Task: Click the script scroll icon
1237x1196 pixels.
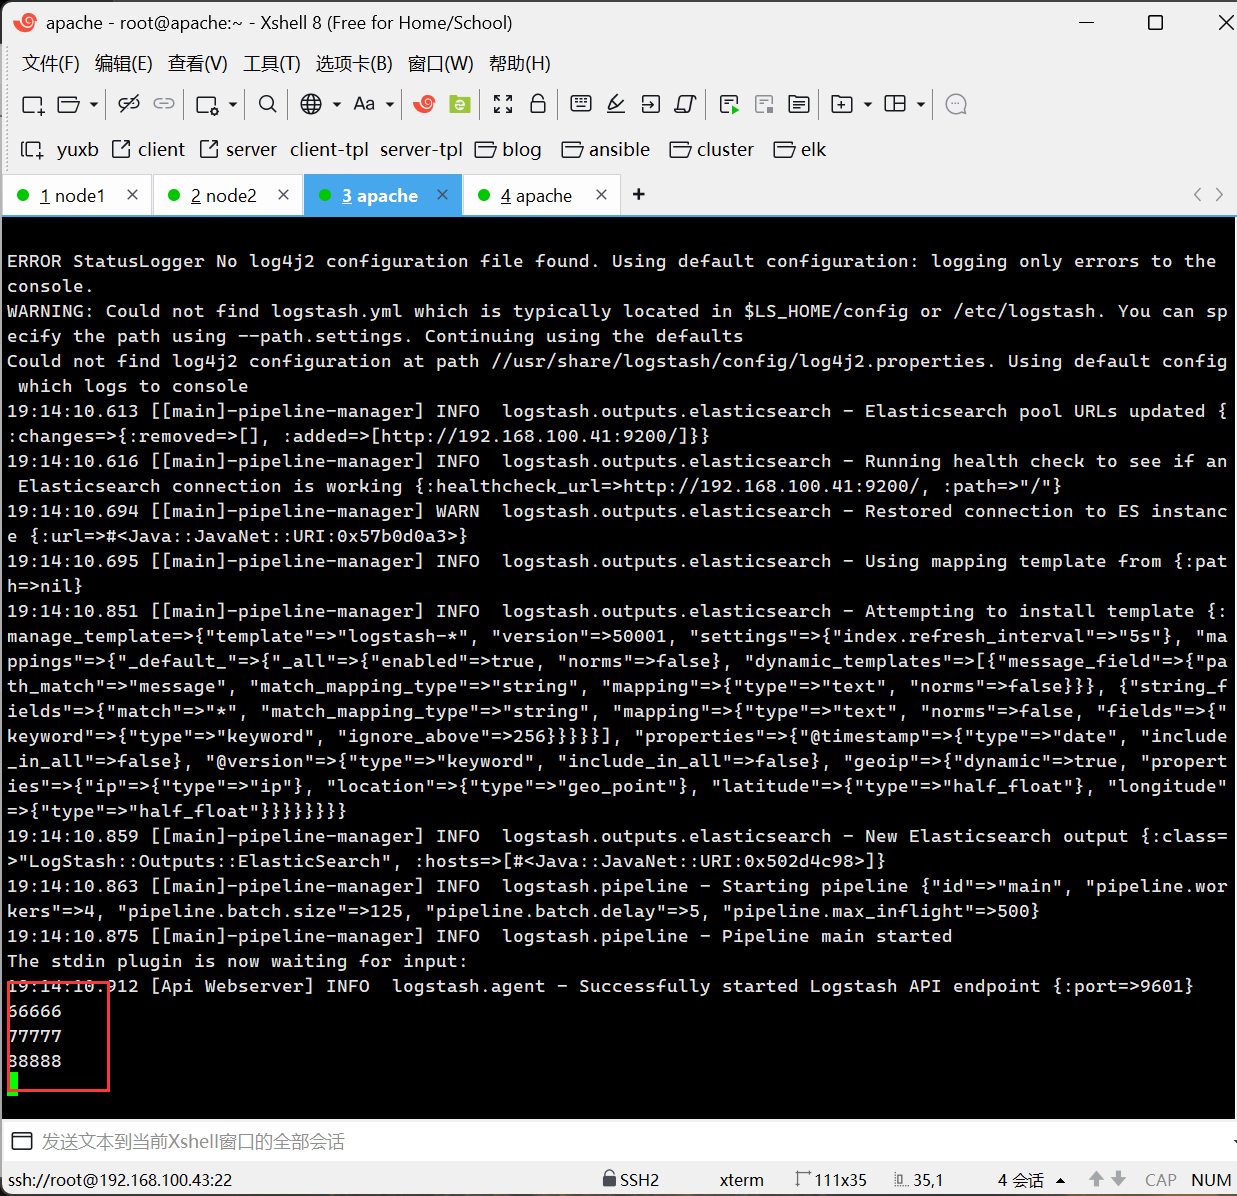Action: tap(686, 104)
